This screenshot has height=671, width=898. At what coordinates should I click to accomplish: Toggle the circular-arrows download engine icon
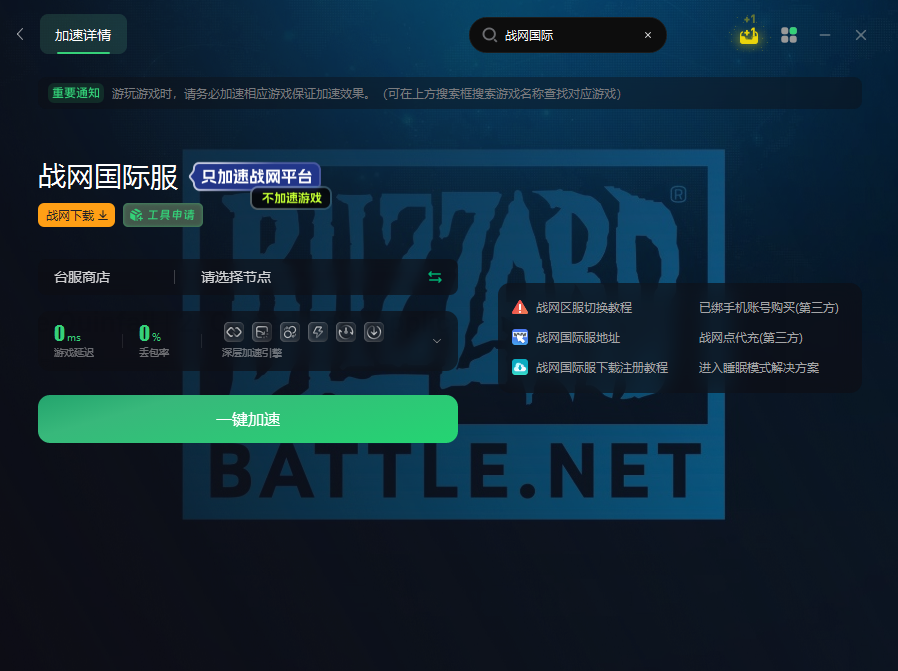pos(346,331)
